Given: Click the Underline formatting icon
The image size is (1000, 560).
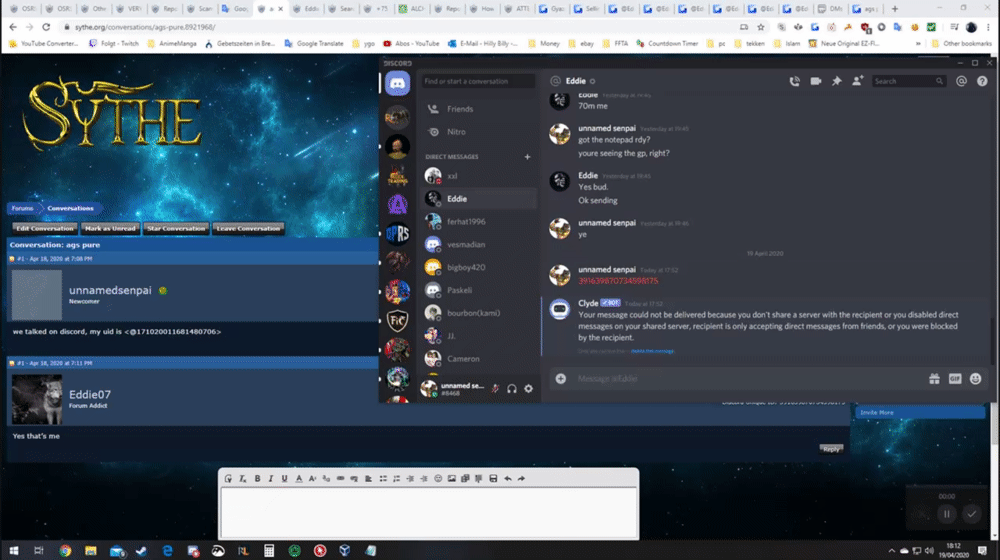Looking at the screenshot, I should (284, 478).
